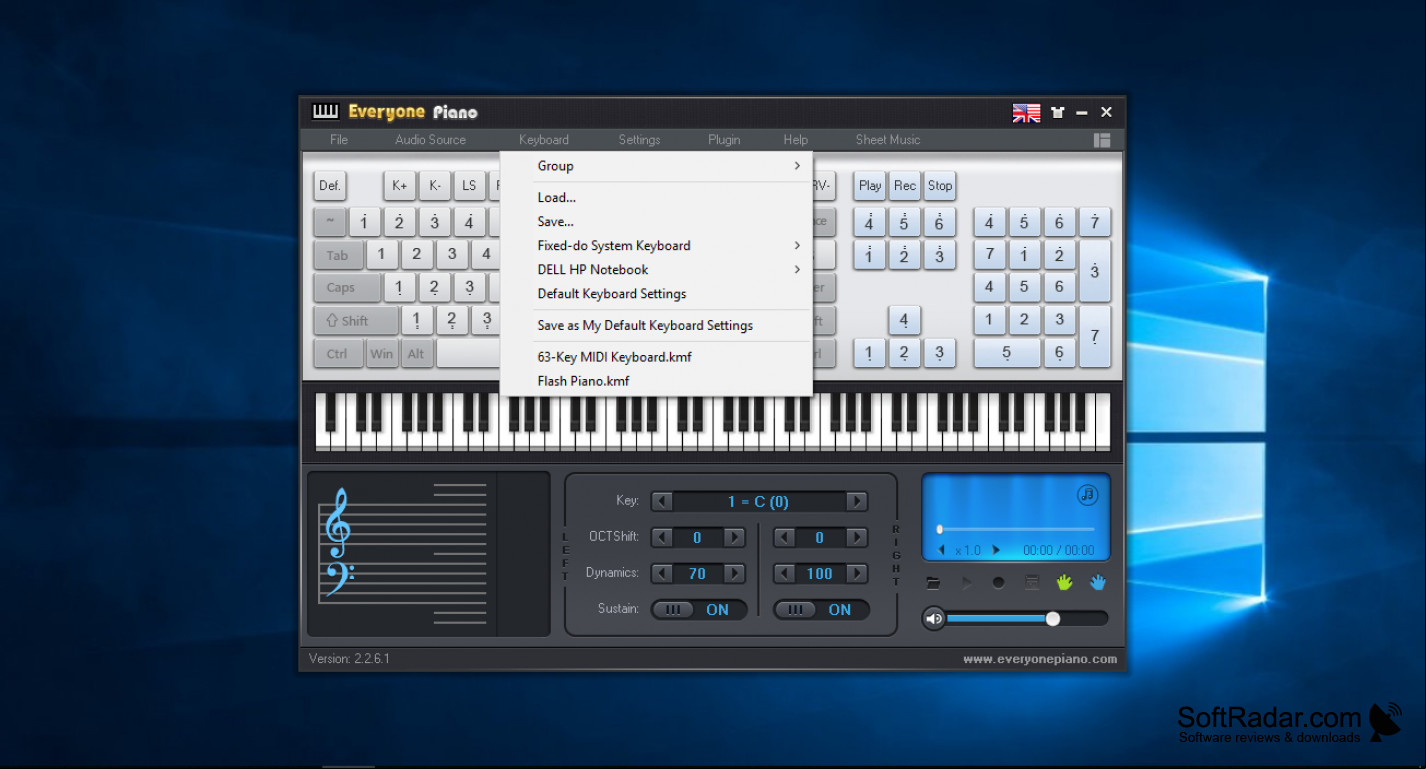Click the Def. button
This screenshot has width=1426, height=769.
point(330,186)
